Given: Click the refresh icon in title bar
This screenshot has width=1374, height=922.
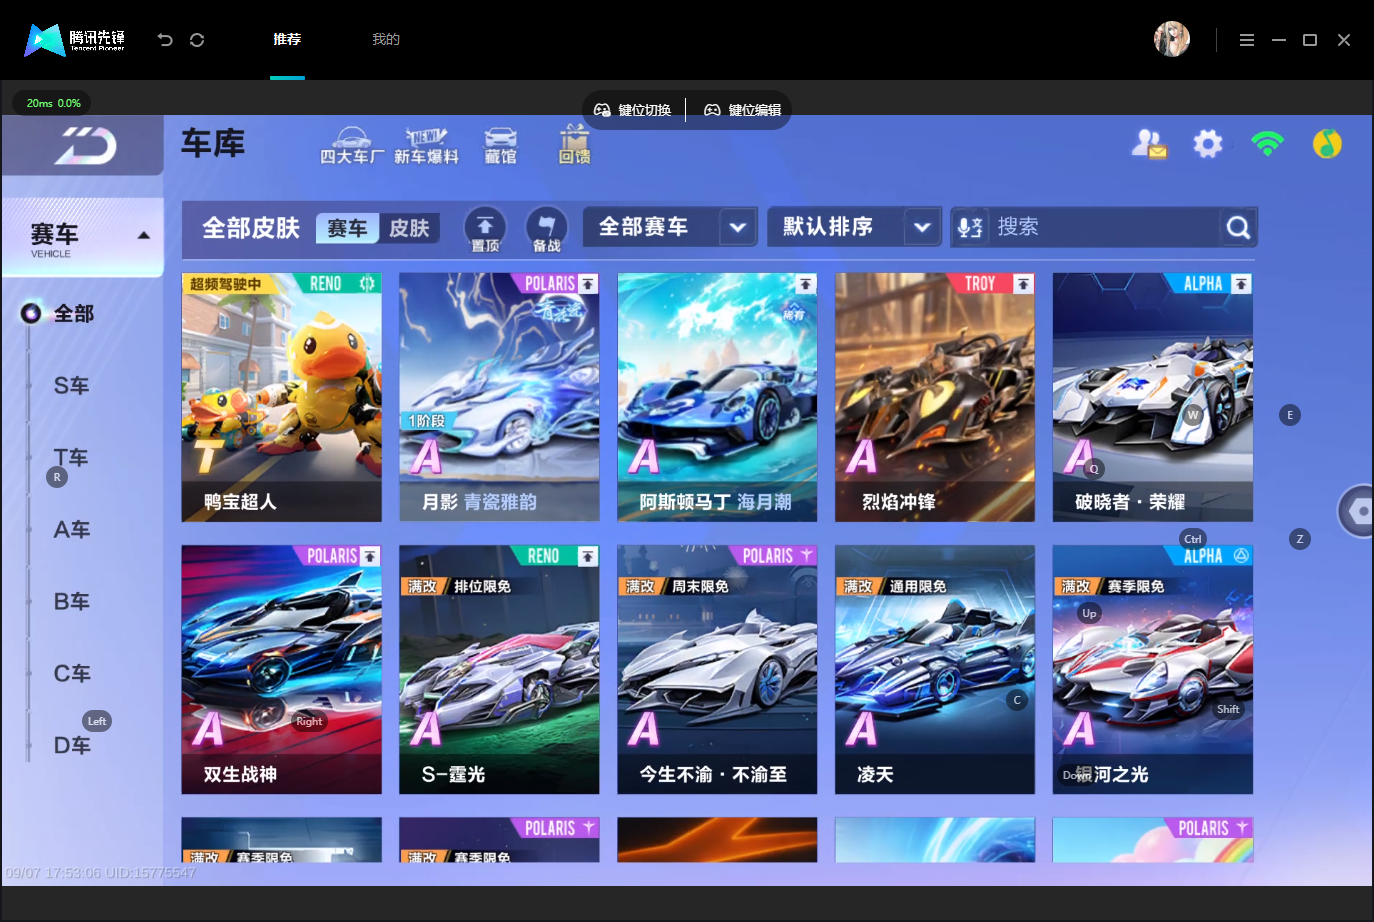Looking at the screenshot, I should click(197, 40).
